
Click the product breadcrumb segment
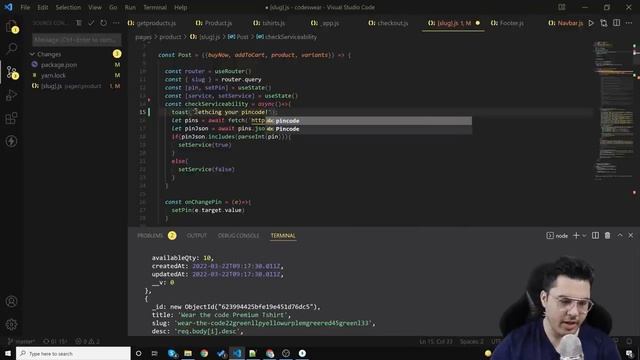coord(170,37)
